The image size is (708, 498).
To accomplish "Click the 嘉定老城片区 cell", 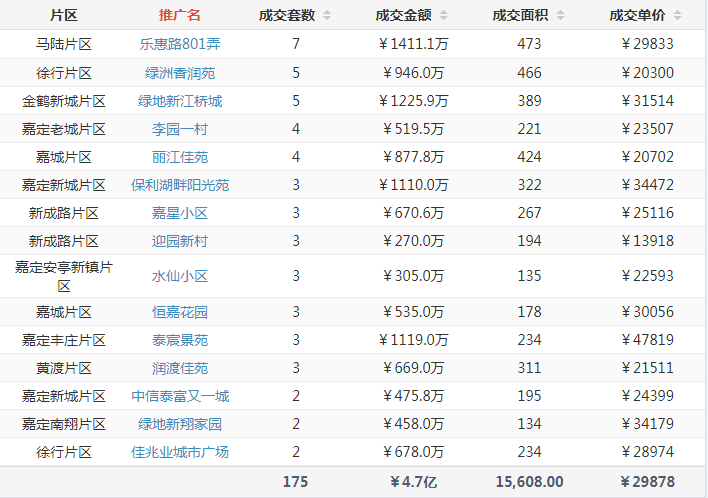I will pyautogui.click(x=64, y=129).
